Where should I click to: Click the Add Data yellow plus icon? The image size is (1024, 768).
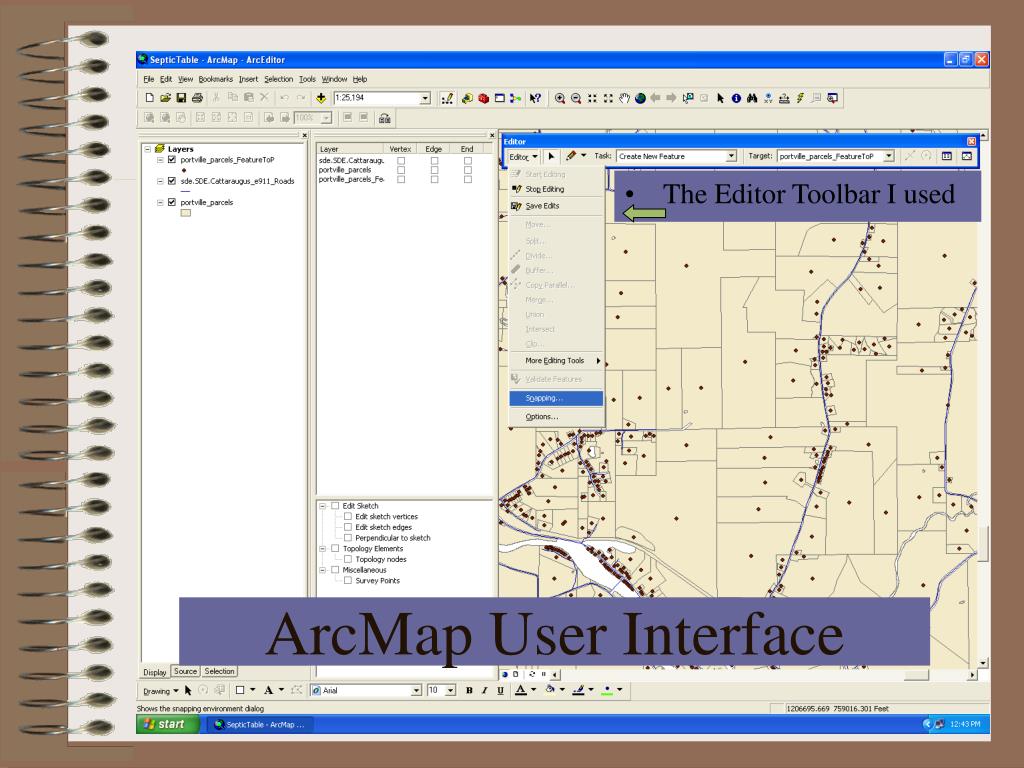click(x=321, y=98)
